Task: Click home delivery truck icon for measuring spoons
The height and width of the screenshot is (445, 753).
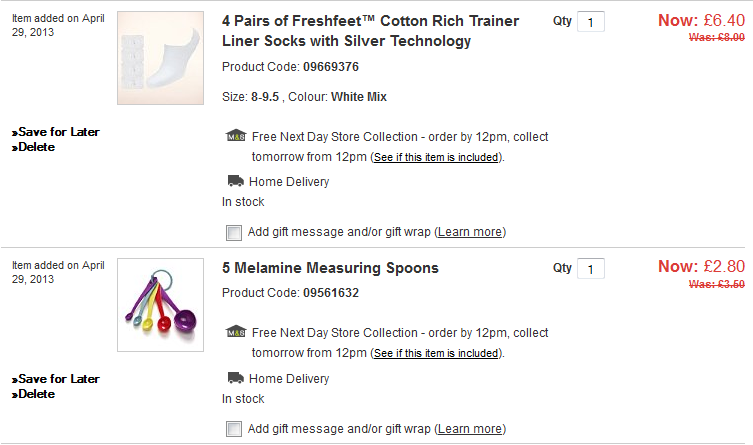Action: pos(235,378)
